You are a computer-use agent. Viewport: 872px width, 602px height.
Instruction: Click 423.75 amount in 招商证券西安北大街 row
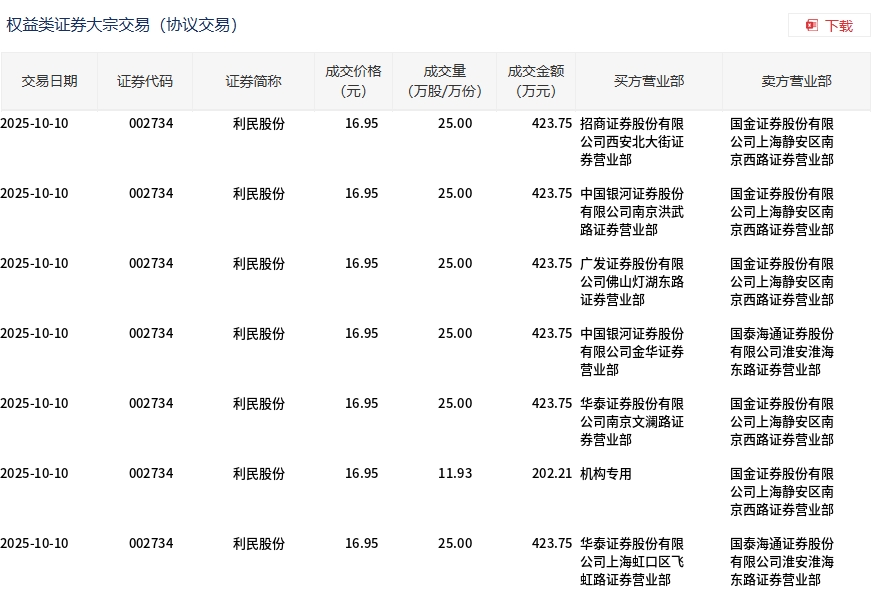coord(552,124)
